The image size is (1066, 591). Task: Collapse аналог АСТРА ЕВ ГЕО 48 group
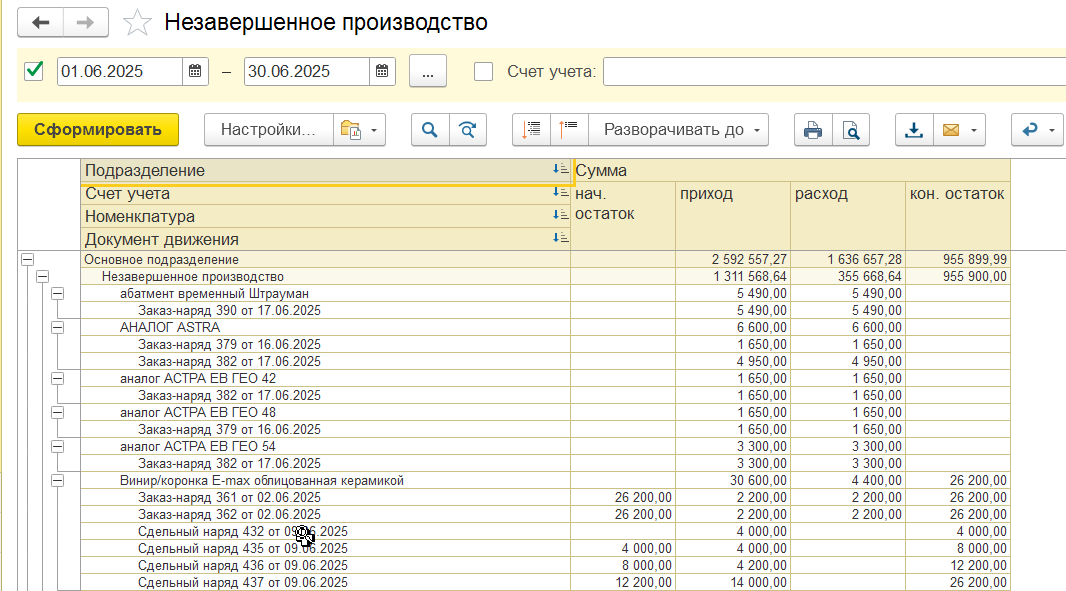pos(58,412)
